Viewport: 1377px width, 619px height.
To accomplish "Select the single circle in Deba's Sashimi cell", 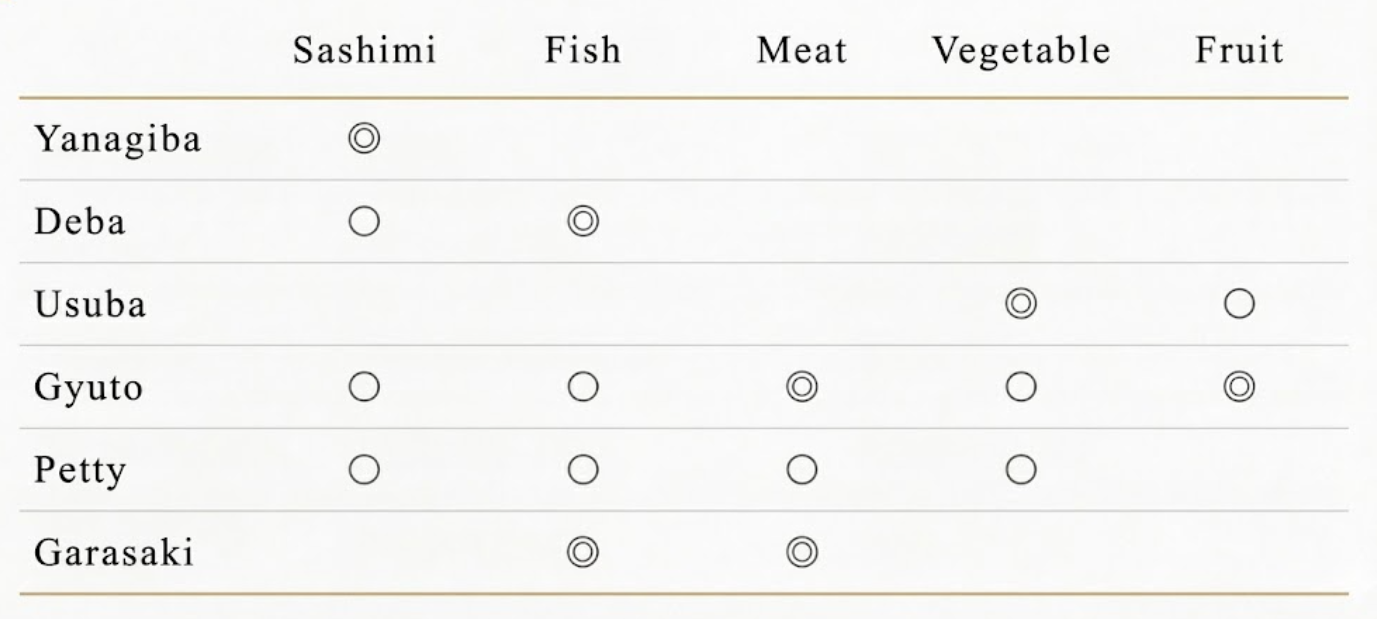I will pyautogui.click(x=364, y=222).
